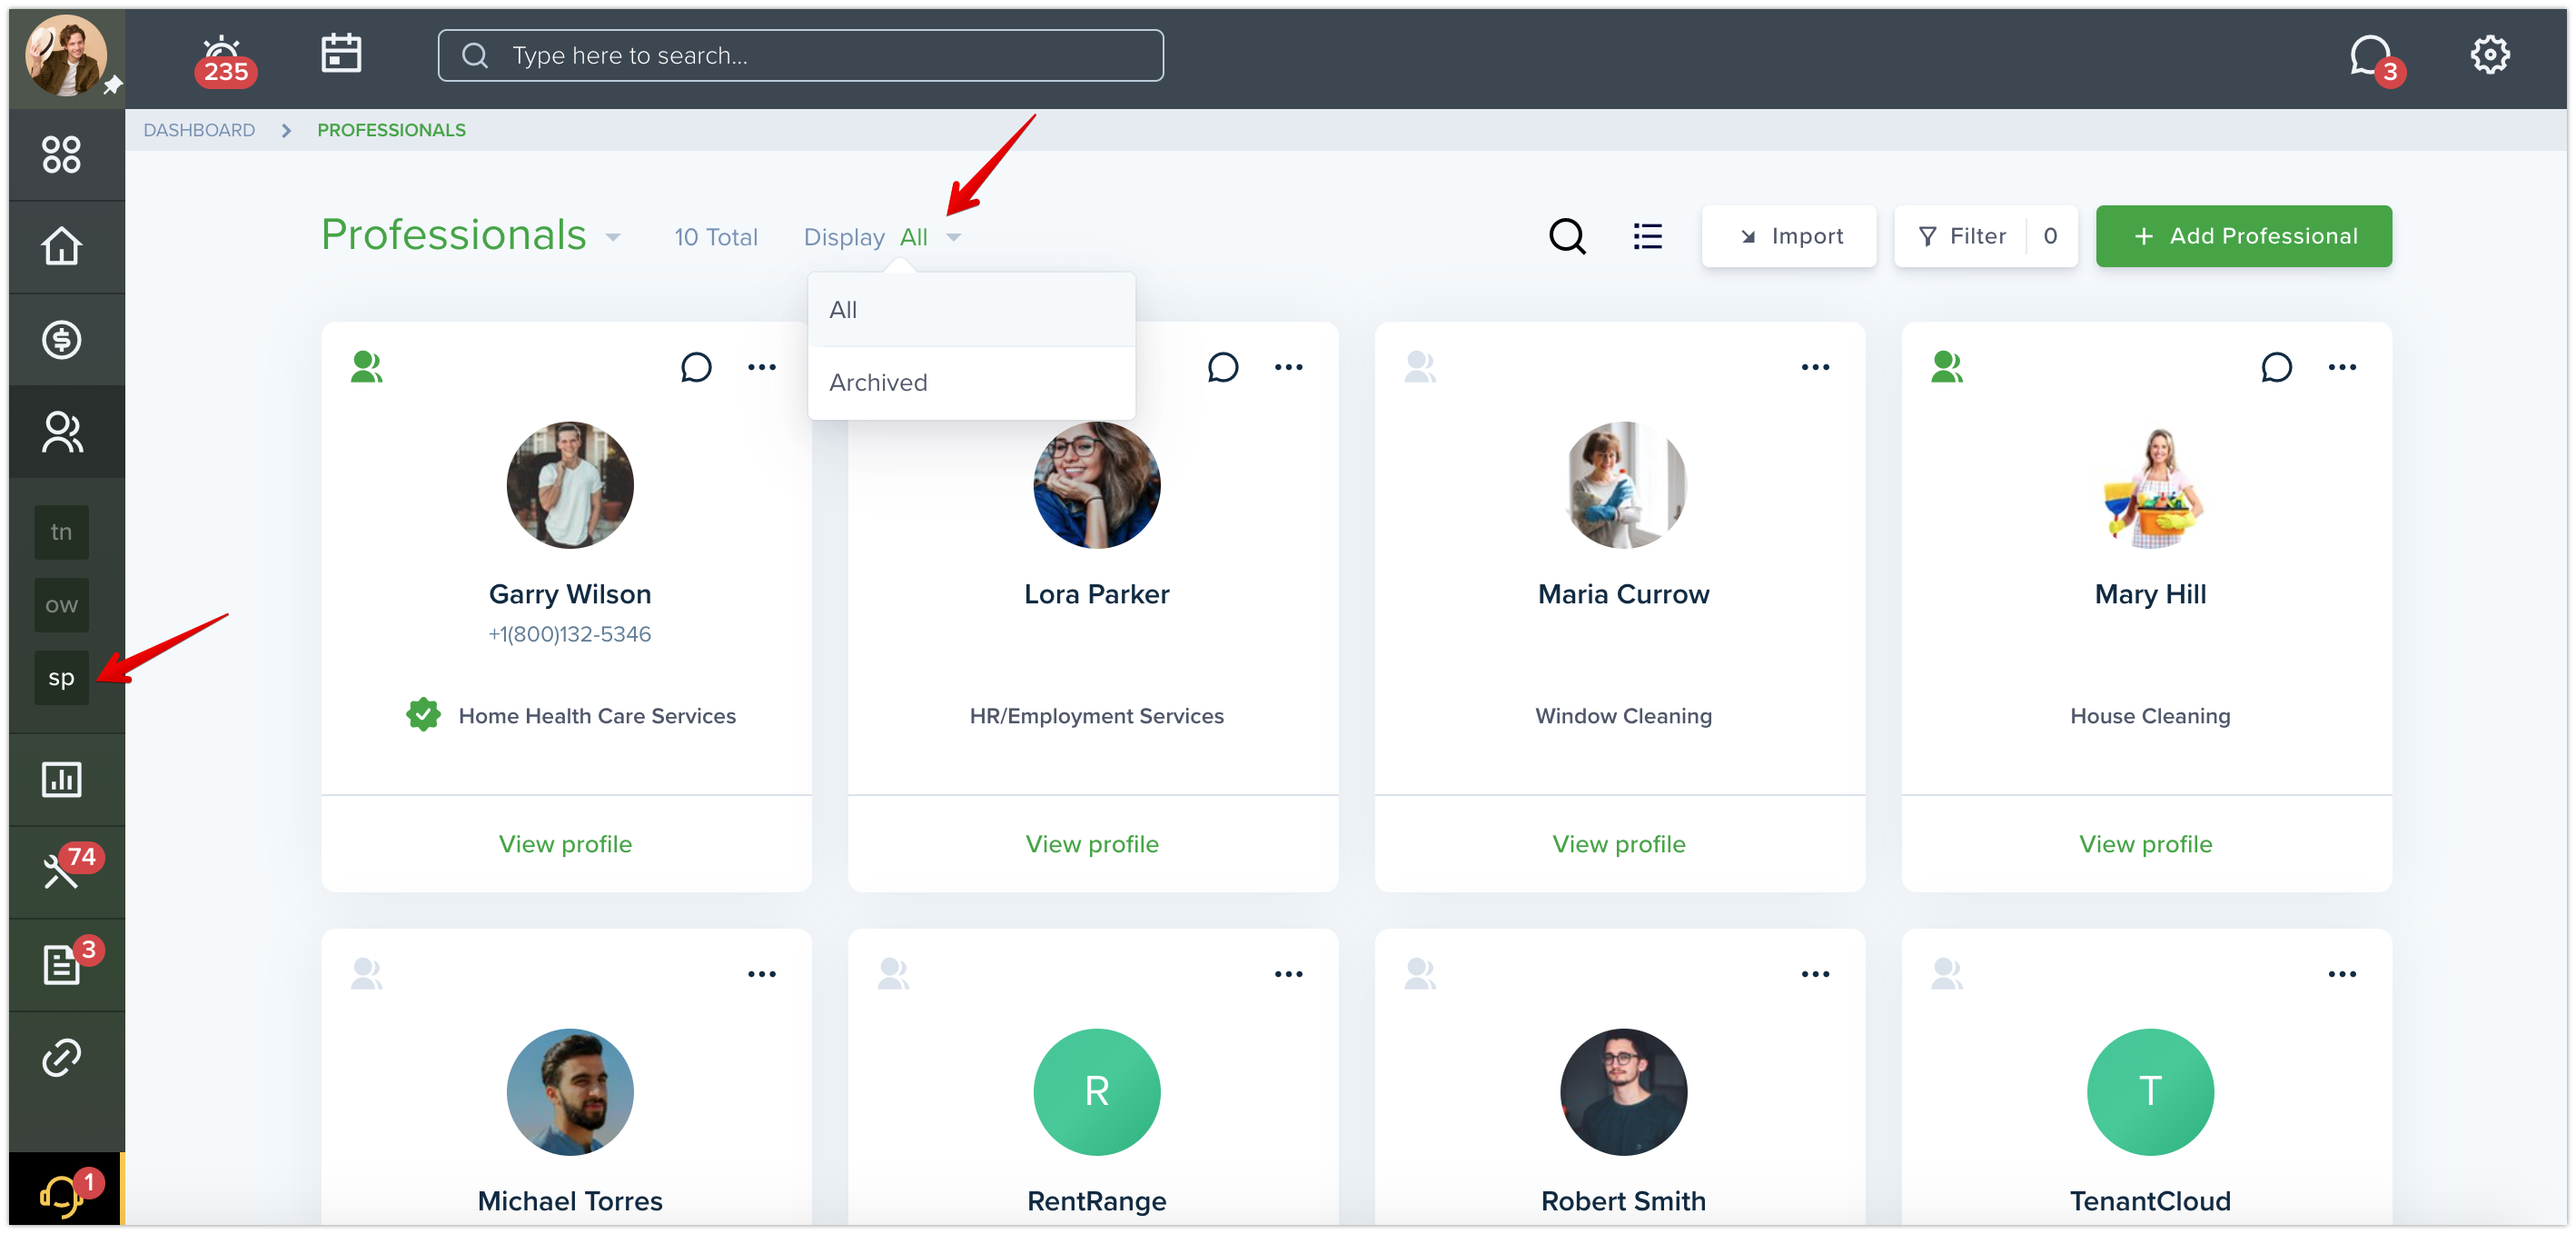View profile of Maria Currow
The height and width of the screenshot is (1234, 2576).
coord(1619,844)
